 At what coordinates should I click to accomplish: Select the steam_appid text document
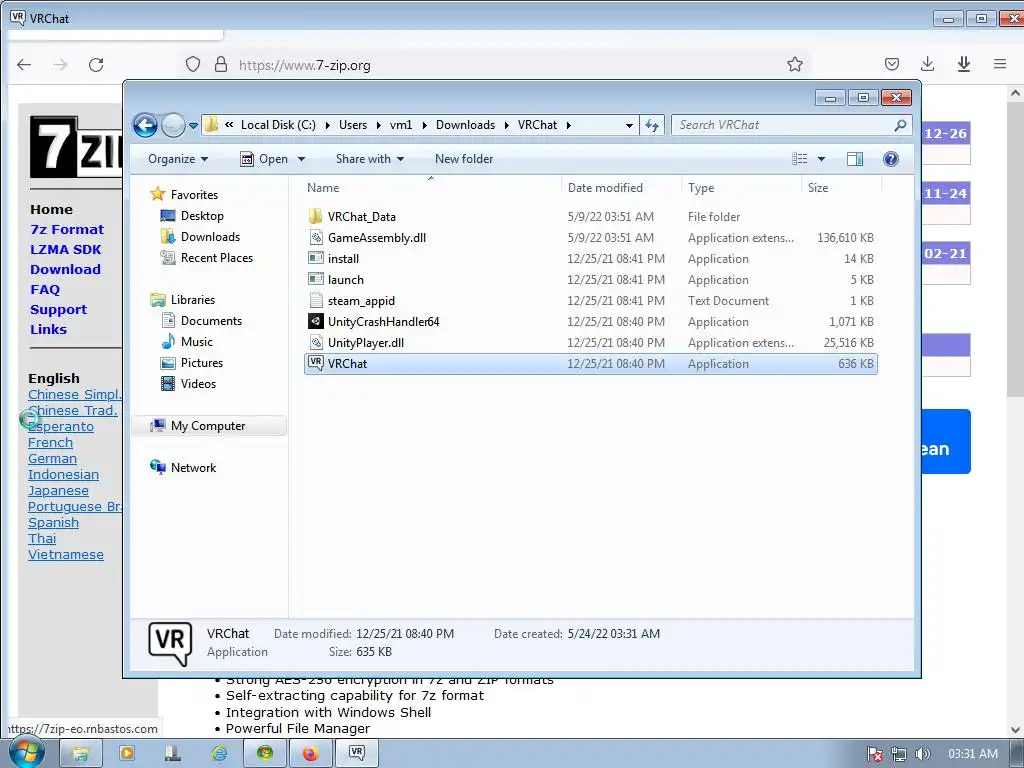point(590,300)
